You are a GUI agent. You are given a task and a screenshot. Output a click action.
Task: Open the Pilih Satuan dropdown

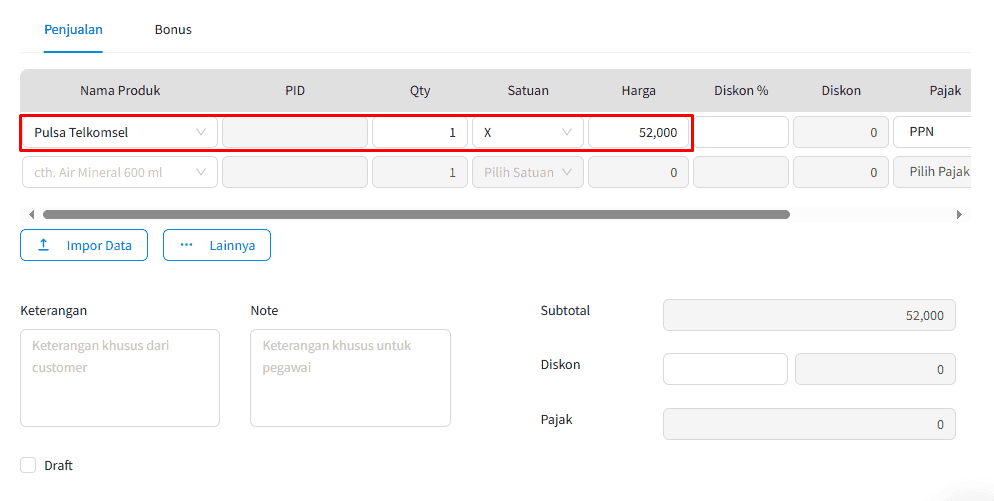point(527,172)
